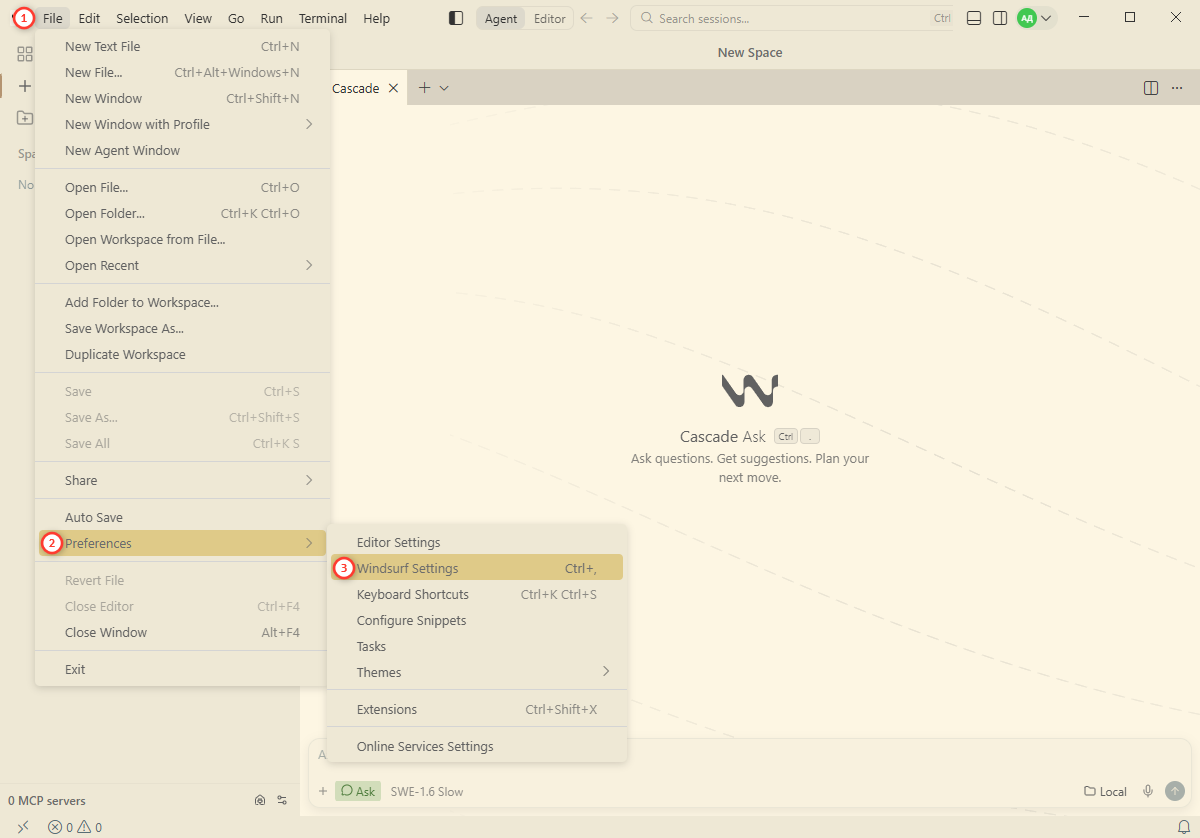
Task: Click the remote connection icon in status bar
Action: pyautogui.click(x=23, y=827)
